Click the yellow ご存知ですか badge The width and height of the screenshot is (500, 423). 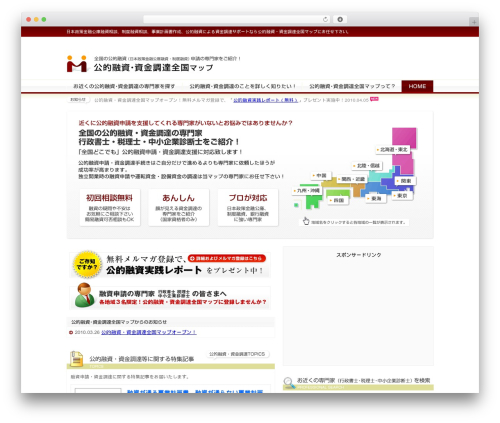(x=87, y=264)
